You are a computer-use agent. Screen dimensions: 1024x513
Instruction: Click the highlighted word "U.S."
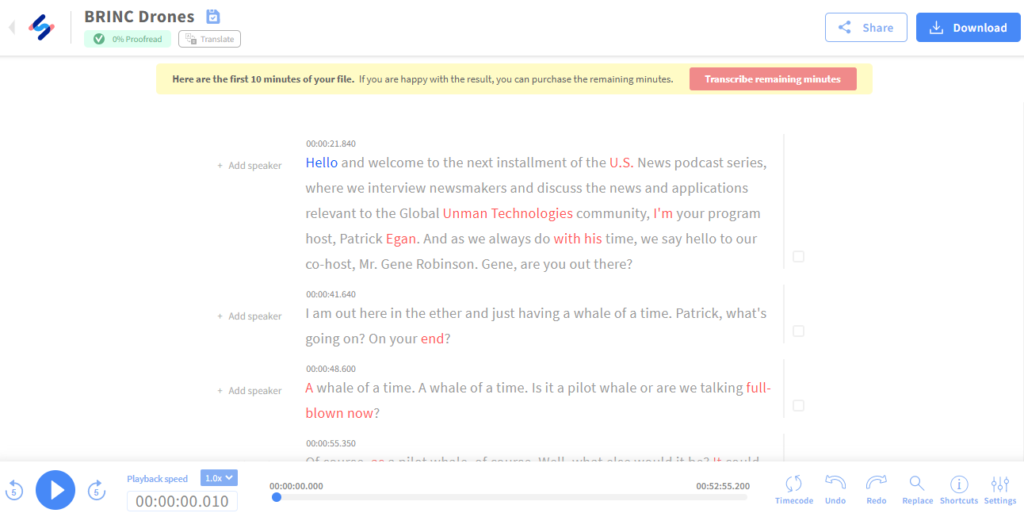621,163
